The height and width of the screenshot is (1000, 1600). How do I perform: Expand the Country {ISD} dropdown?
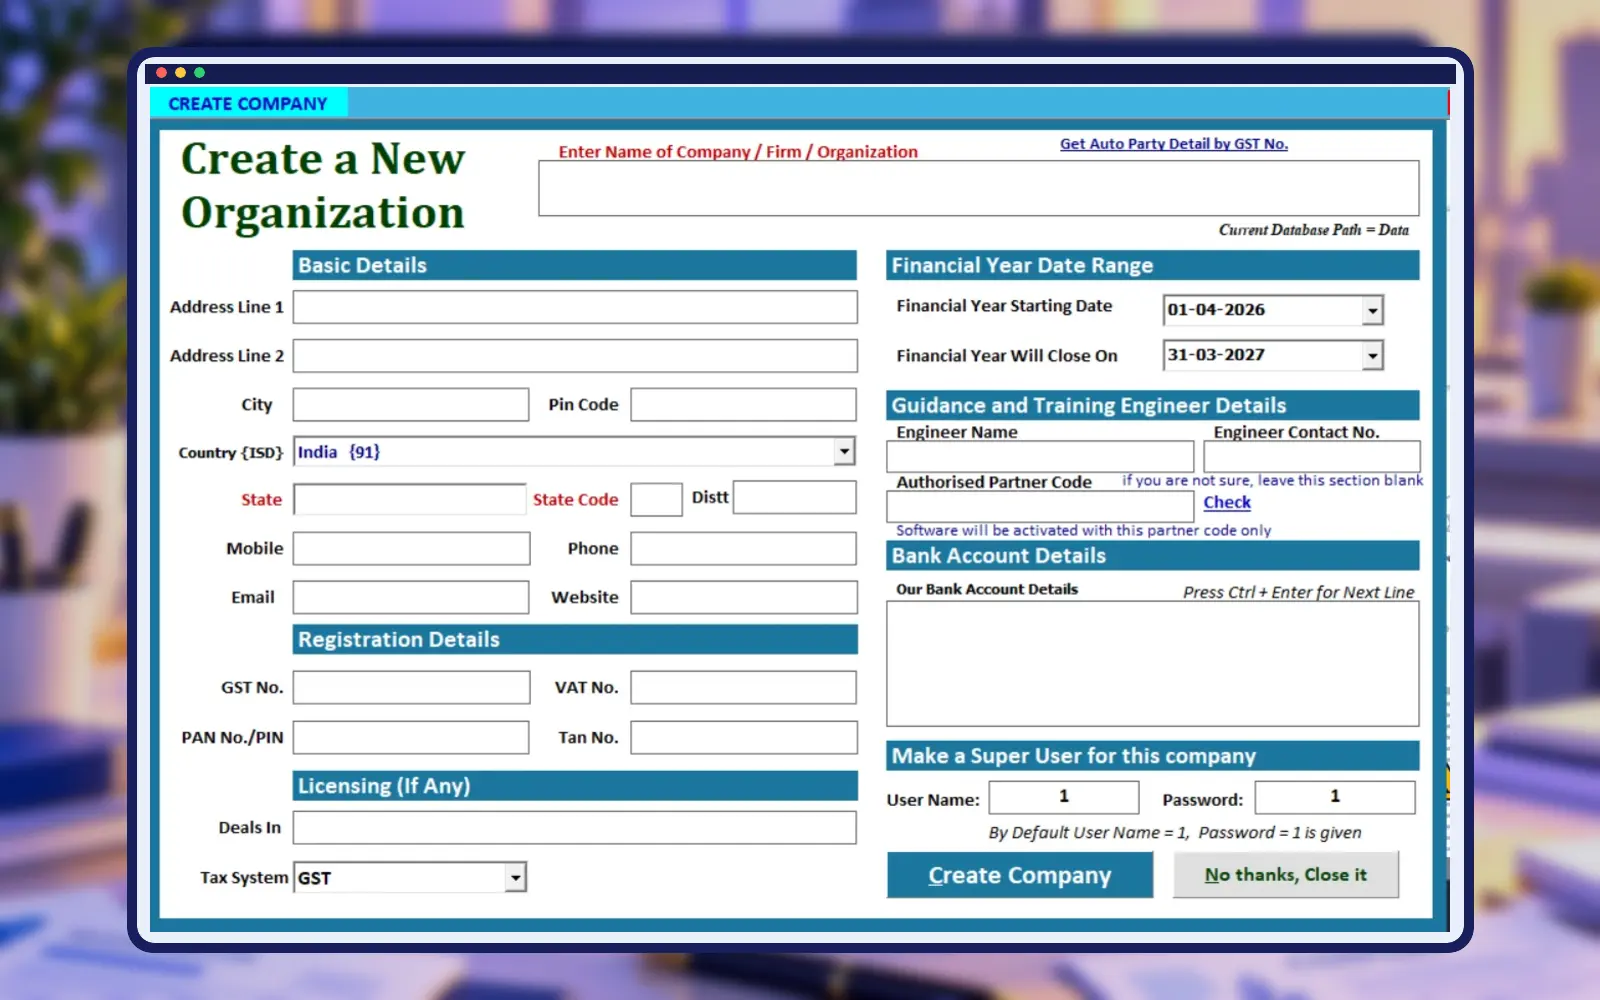point(845,452)
